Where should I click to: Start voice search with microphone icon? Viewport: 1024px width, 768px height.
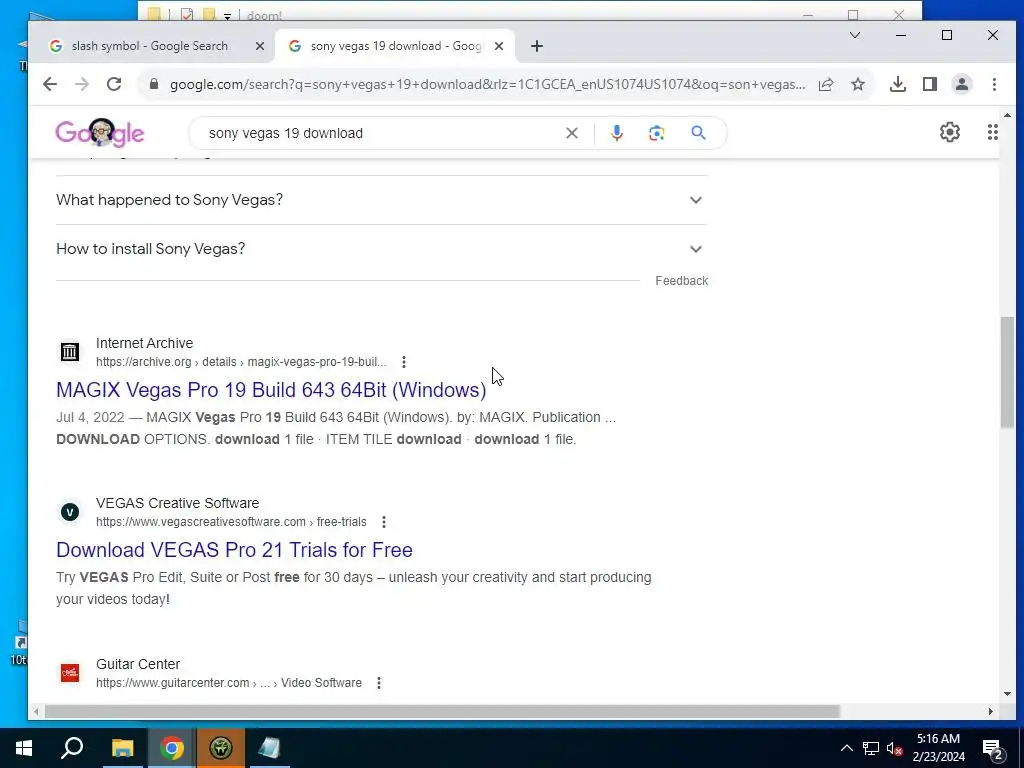(616, 133)
